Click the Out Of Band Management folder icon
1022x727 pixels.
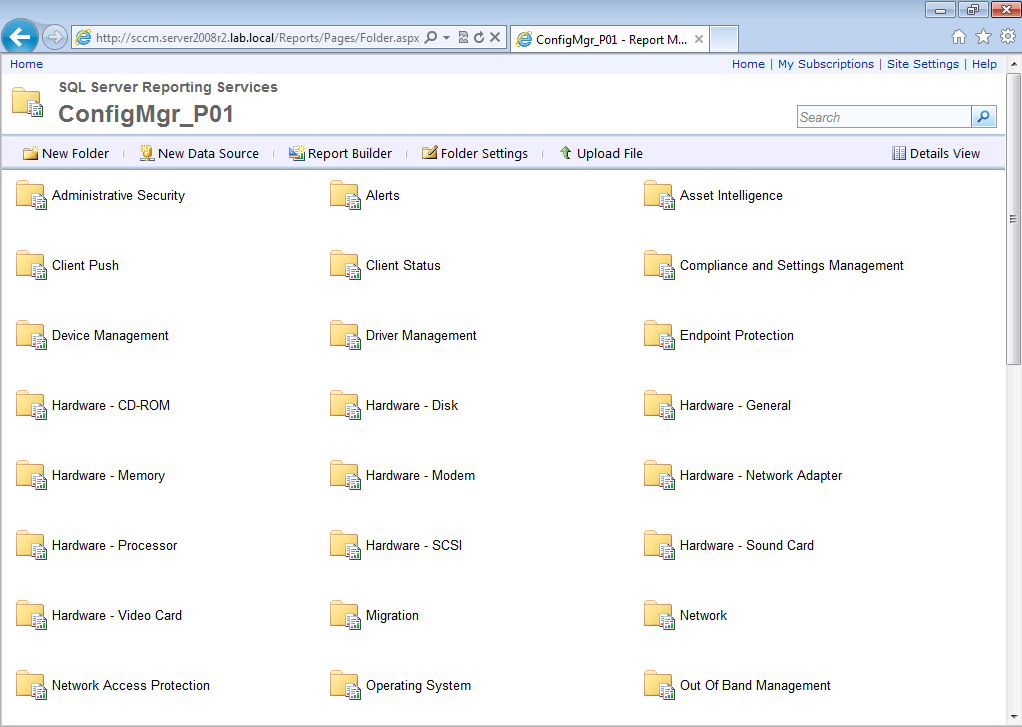point(659,685)
